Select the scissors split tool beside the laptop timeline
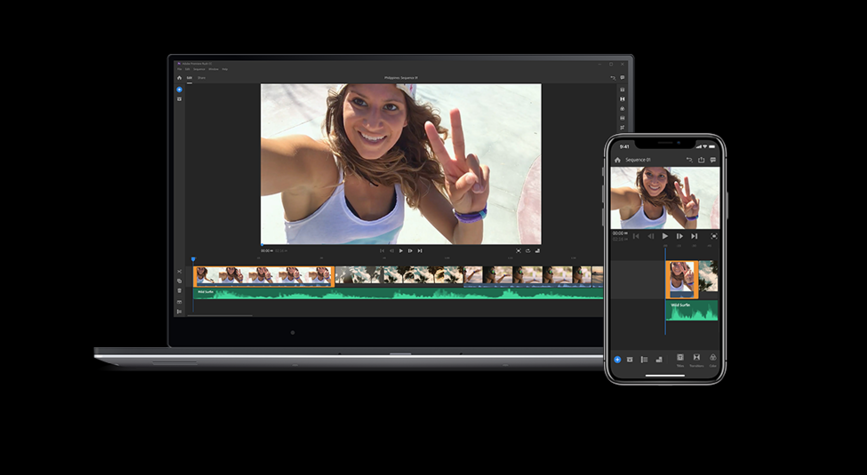 pos(180,272)
